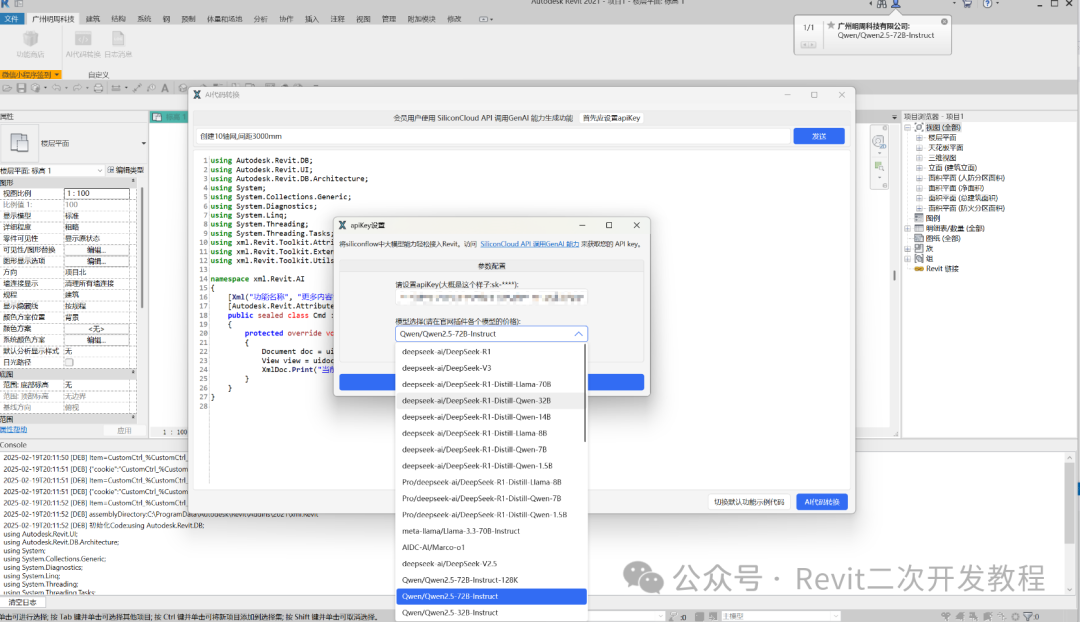Click the floor plan type thumbnail in Properties
This screenshot has height=622, width=1080.
pos(19,143)
